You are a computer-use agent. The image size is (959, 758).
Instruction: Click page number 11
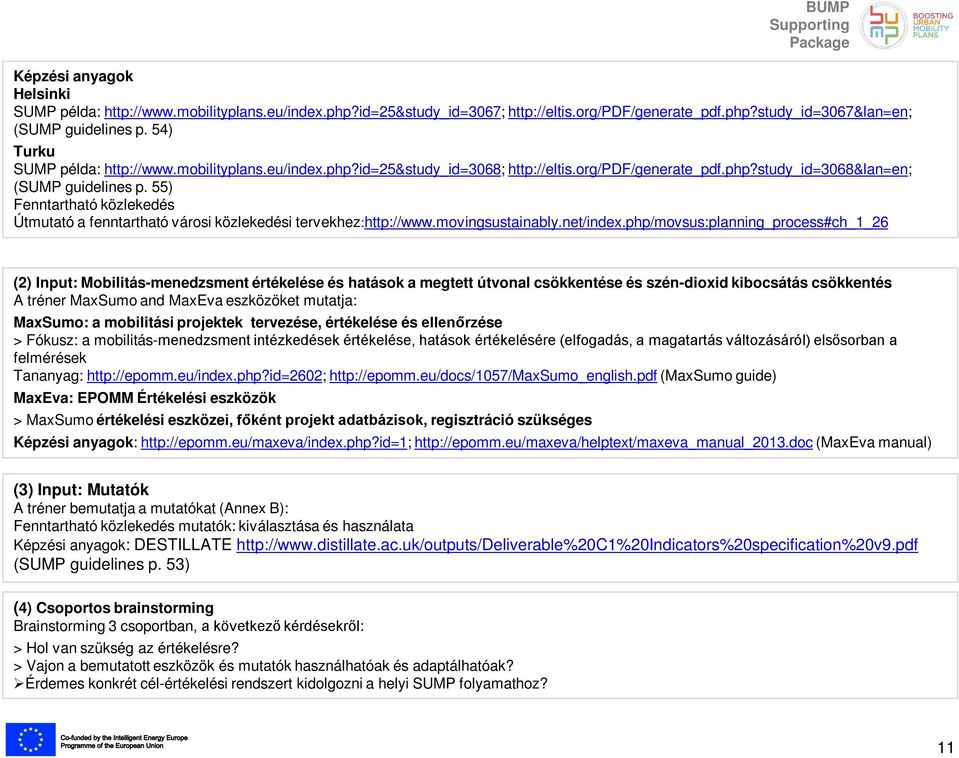tap(946, 747)
